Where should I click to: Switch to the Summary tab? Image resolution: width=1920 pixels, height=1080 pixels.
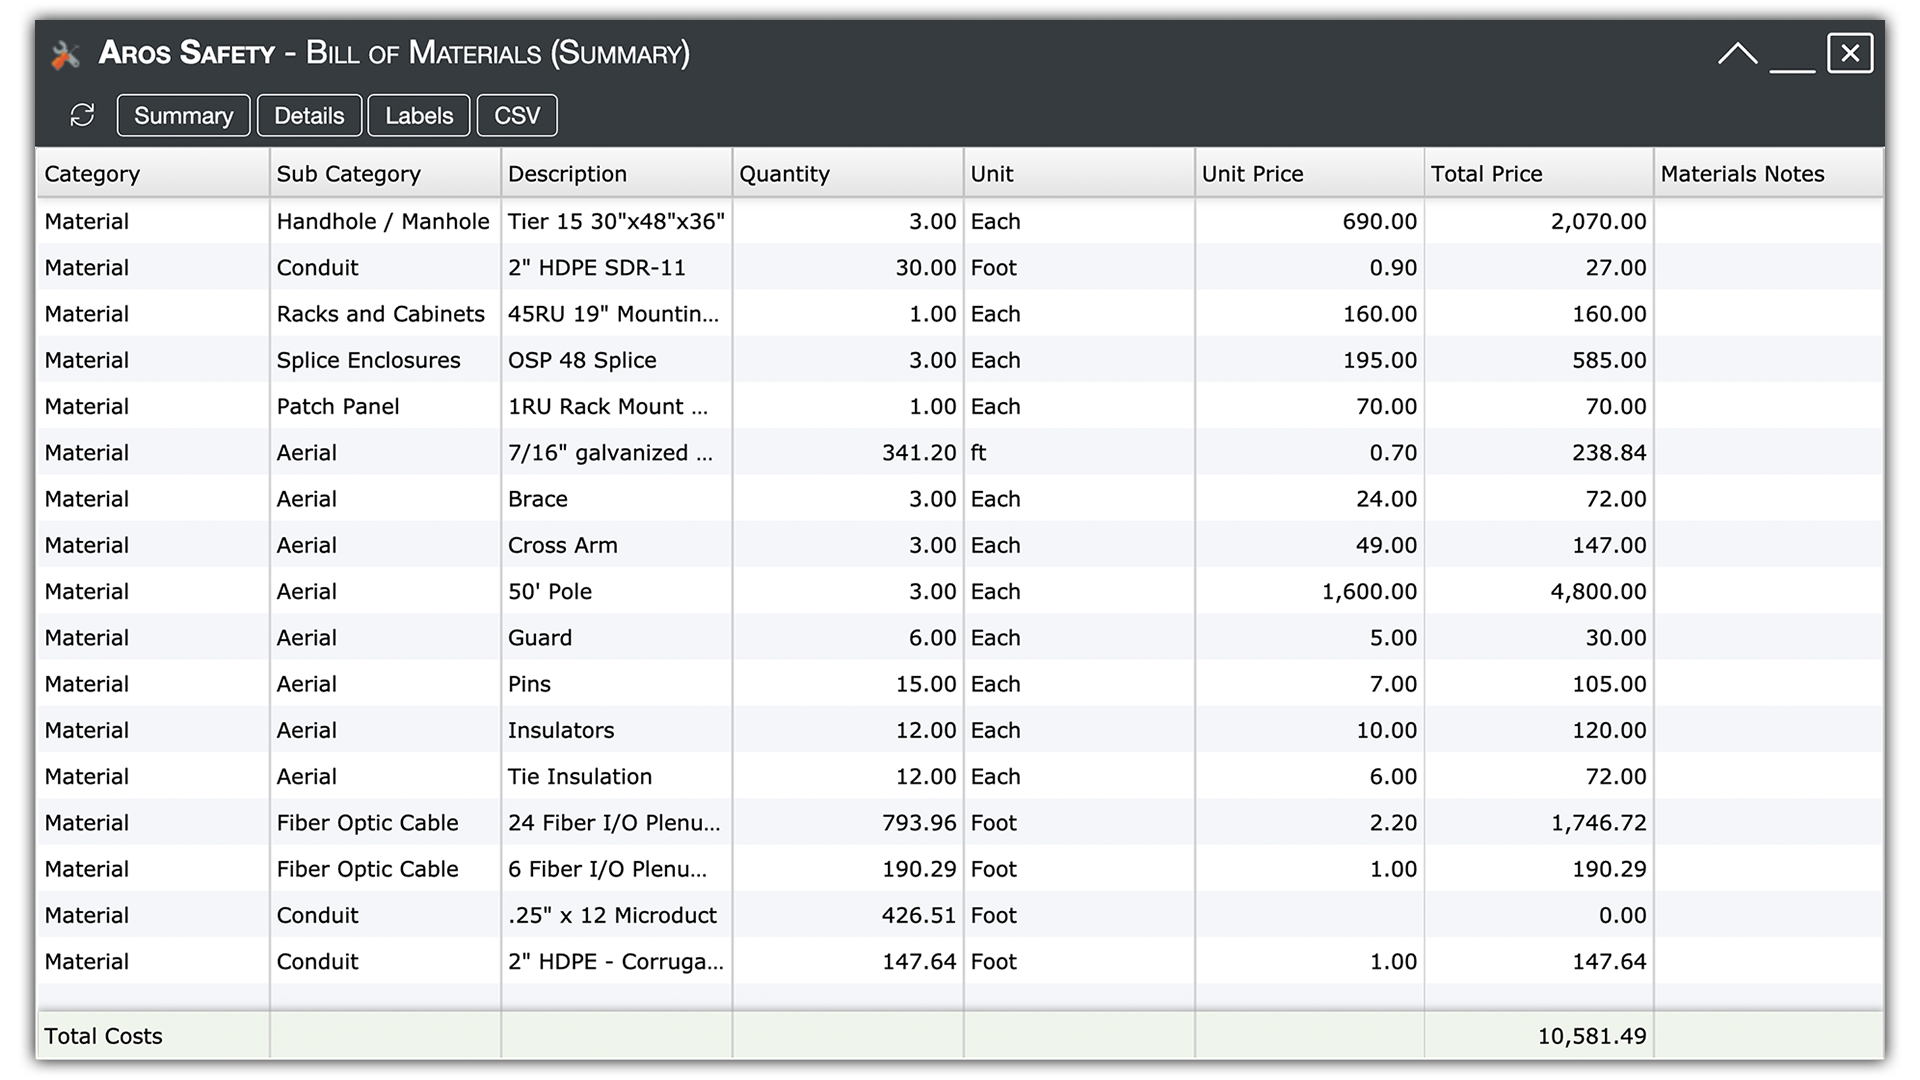coord(183,115)
